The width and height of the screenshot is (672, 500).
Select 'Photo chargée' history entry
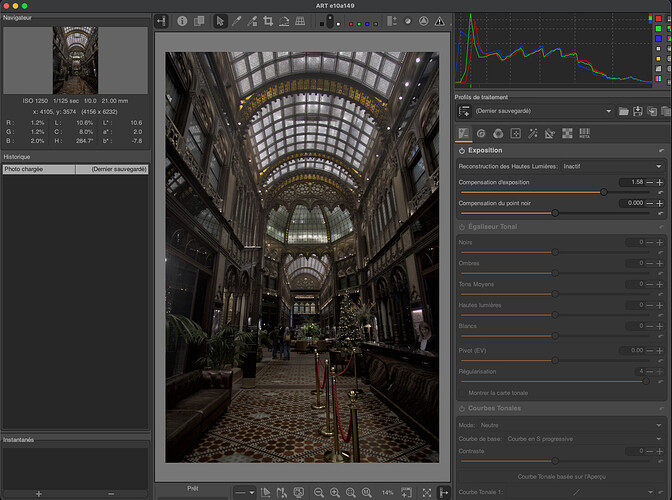[x=75, y=169]
